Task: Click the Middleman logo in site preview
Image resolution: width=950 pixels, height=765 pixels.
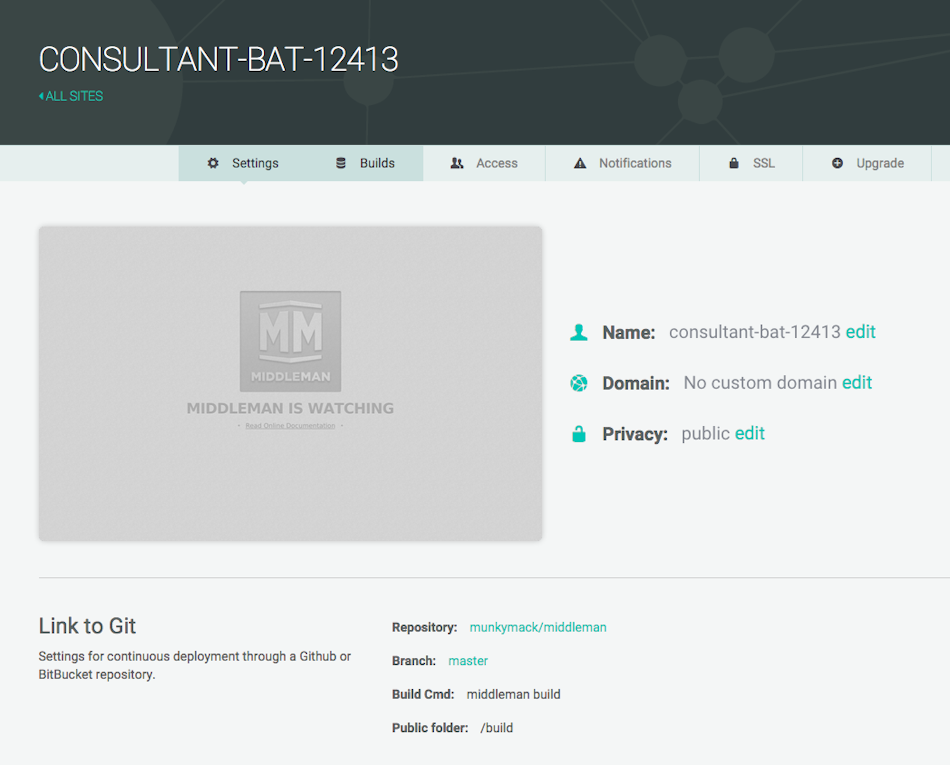Action: [x=290, y=341]
